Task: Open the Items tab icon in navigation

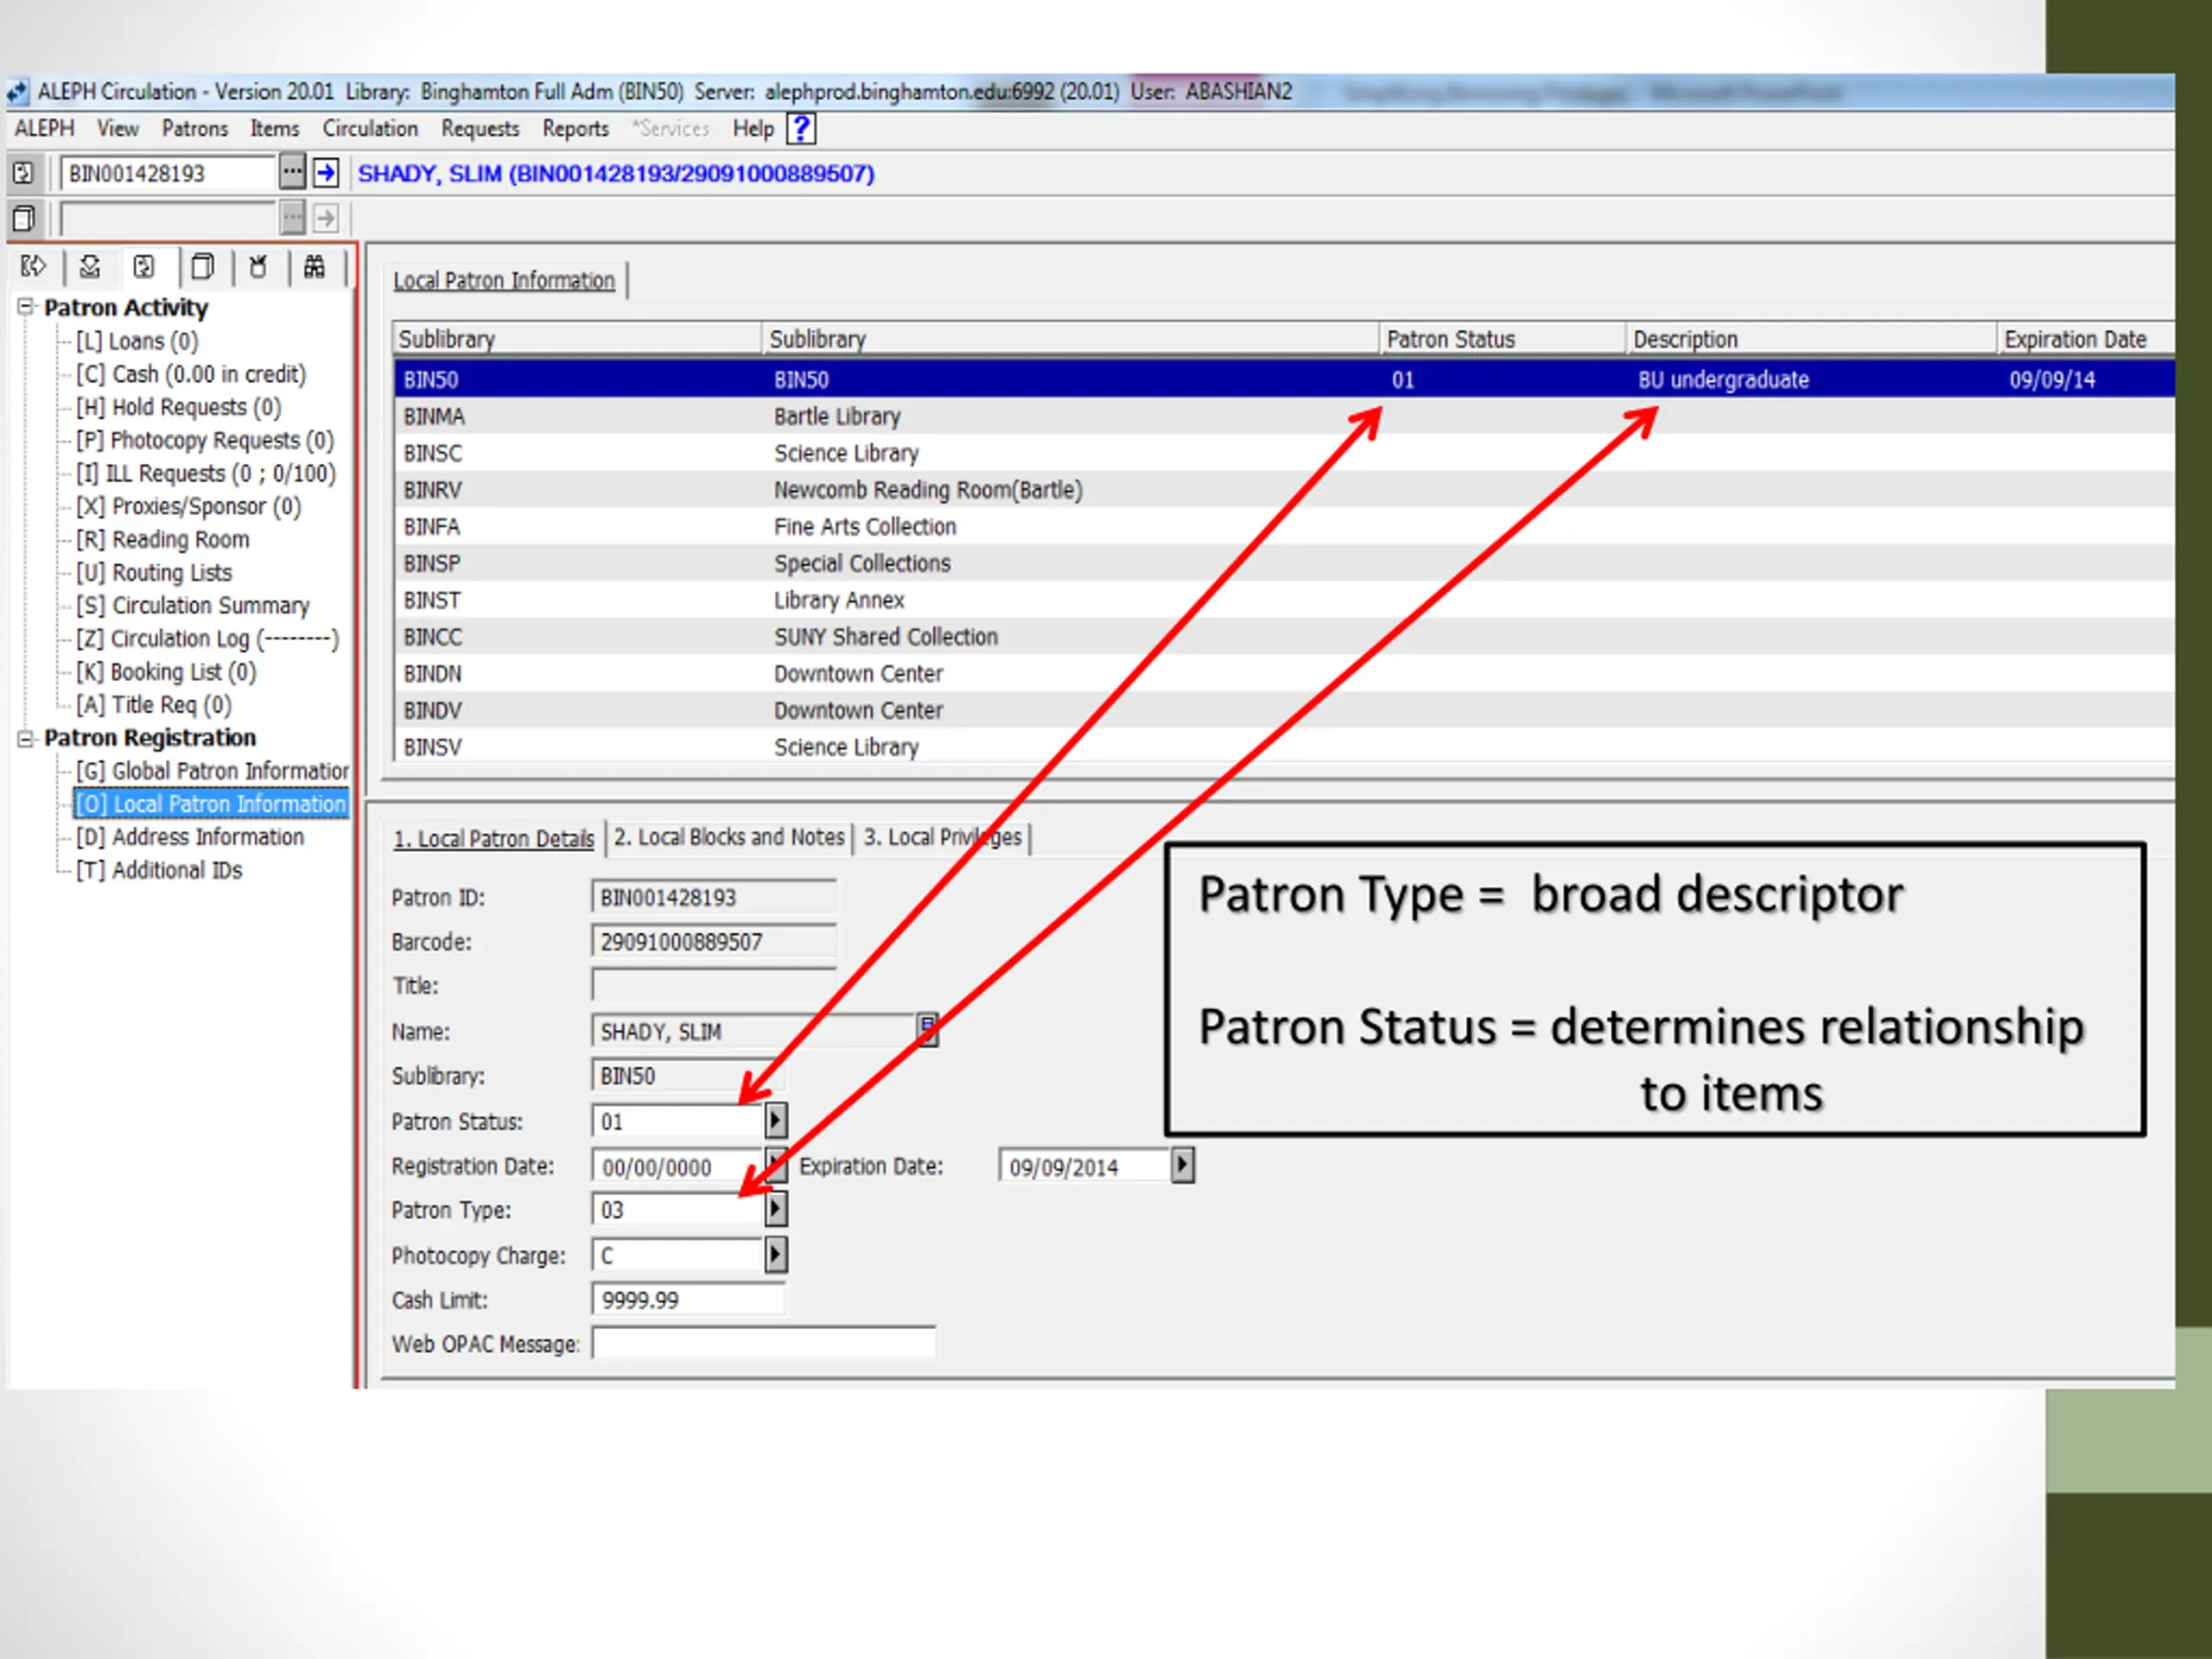Action: tap(203, 266)
